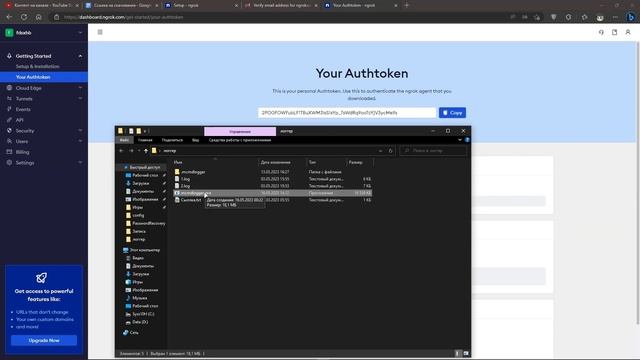
Task: Expand the Tunnels section
Action: pos(80,98)
